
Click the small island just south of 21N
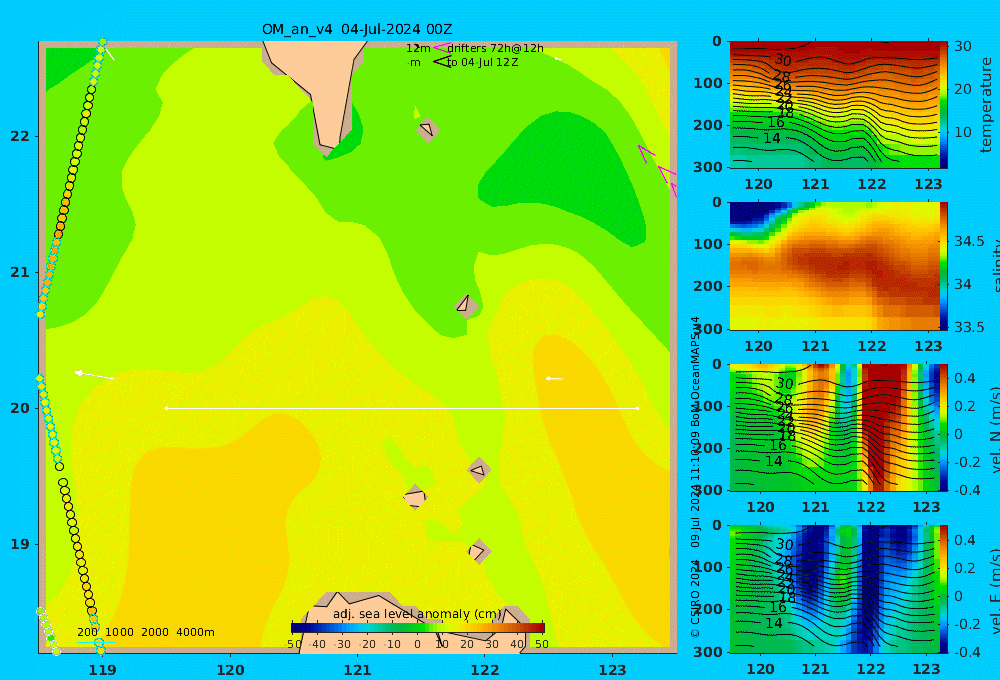466,306
